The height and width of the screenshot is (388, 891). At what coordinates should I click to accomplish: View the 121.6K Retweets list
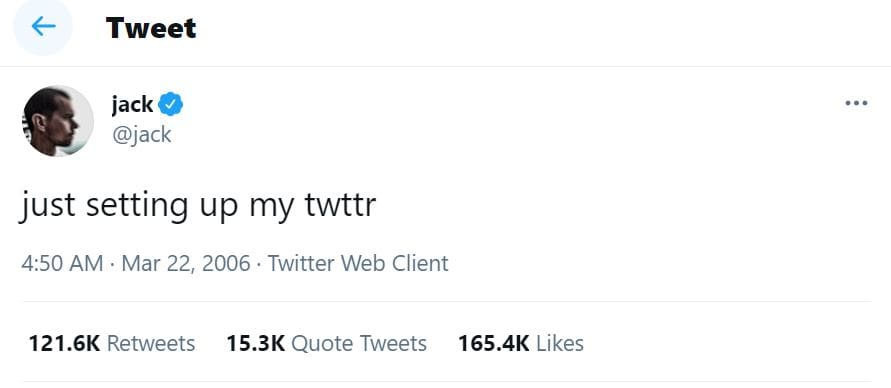tap(112, 343)
